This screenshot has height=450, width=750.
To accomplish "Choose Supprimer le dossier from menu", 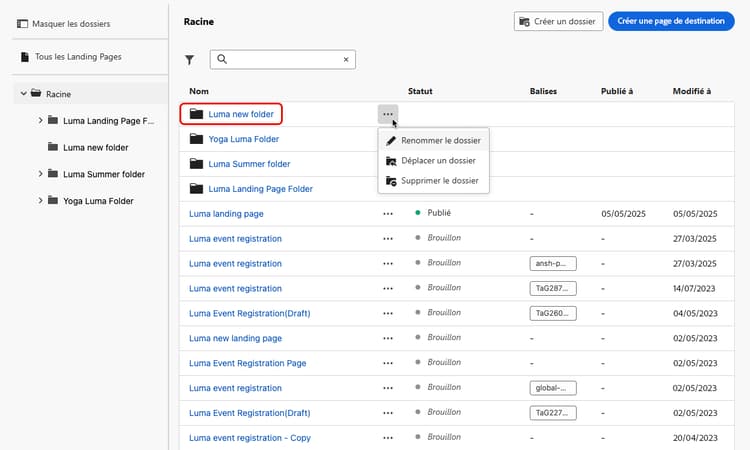I will tap(439, 181).
